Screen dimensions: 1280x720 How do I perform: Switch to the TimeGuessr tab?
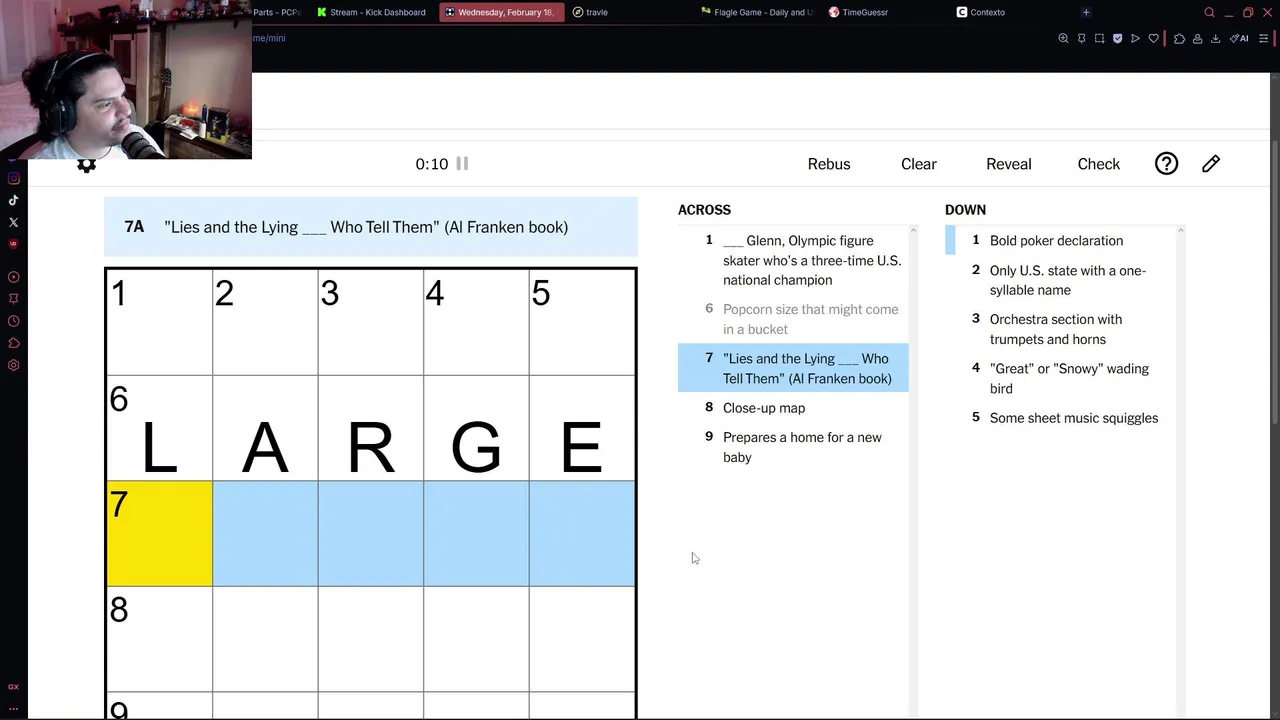click(x=858, y=12)
